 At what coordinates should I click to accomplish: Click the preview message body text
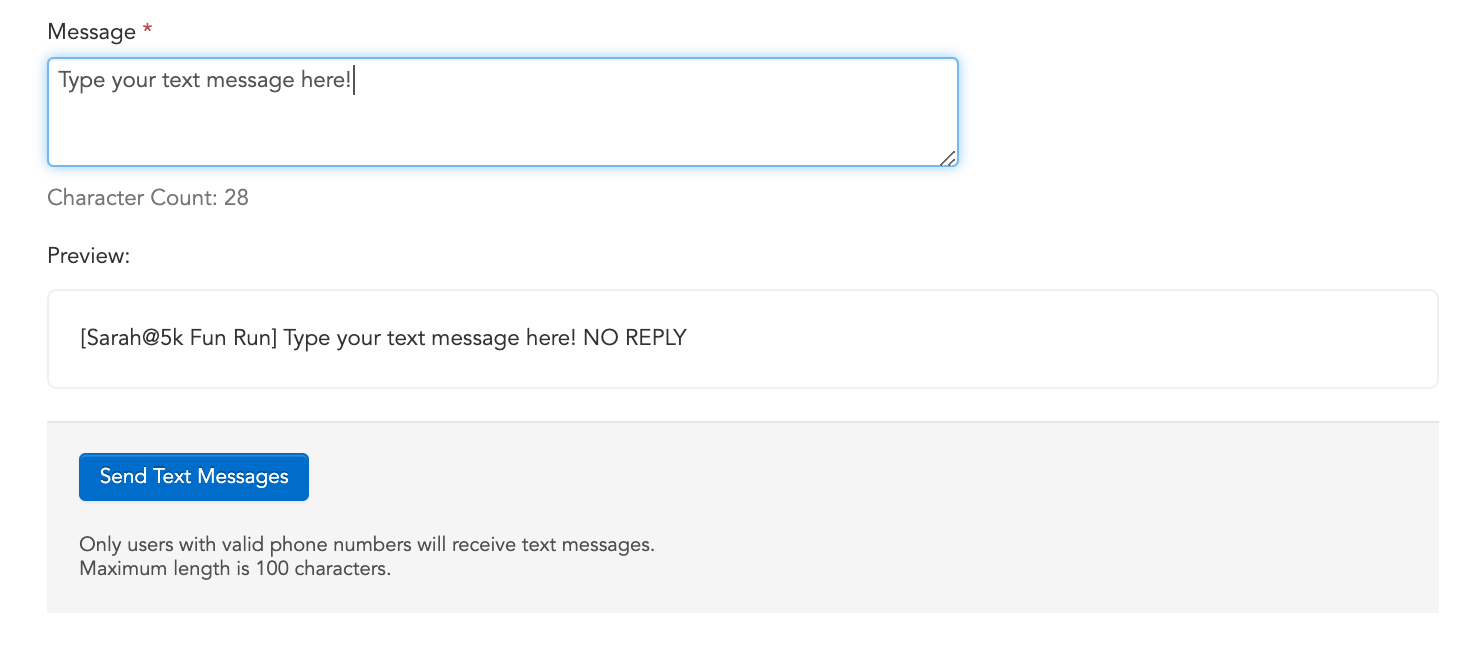pyautogui.click(x=430, y=338)
